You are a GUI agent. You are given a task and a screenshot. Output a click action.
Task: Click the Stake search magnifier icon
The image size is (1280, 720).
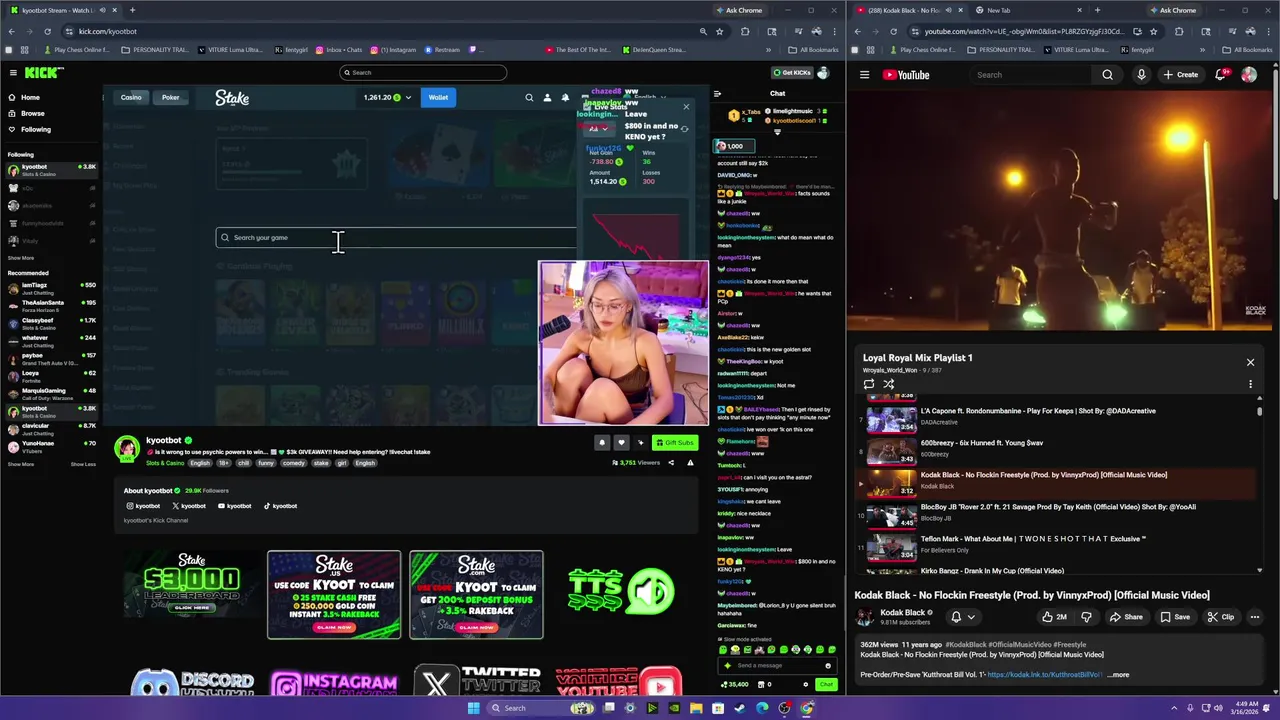[529, 98]
